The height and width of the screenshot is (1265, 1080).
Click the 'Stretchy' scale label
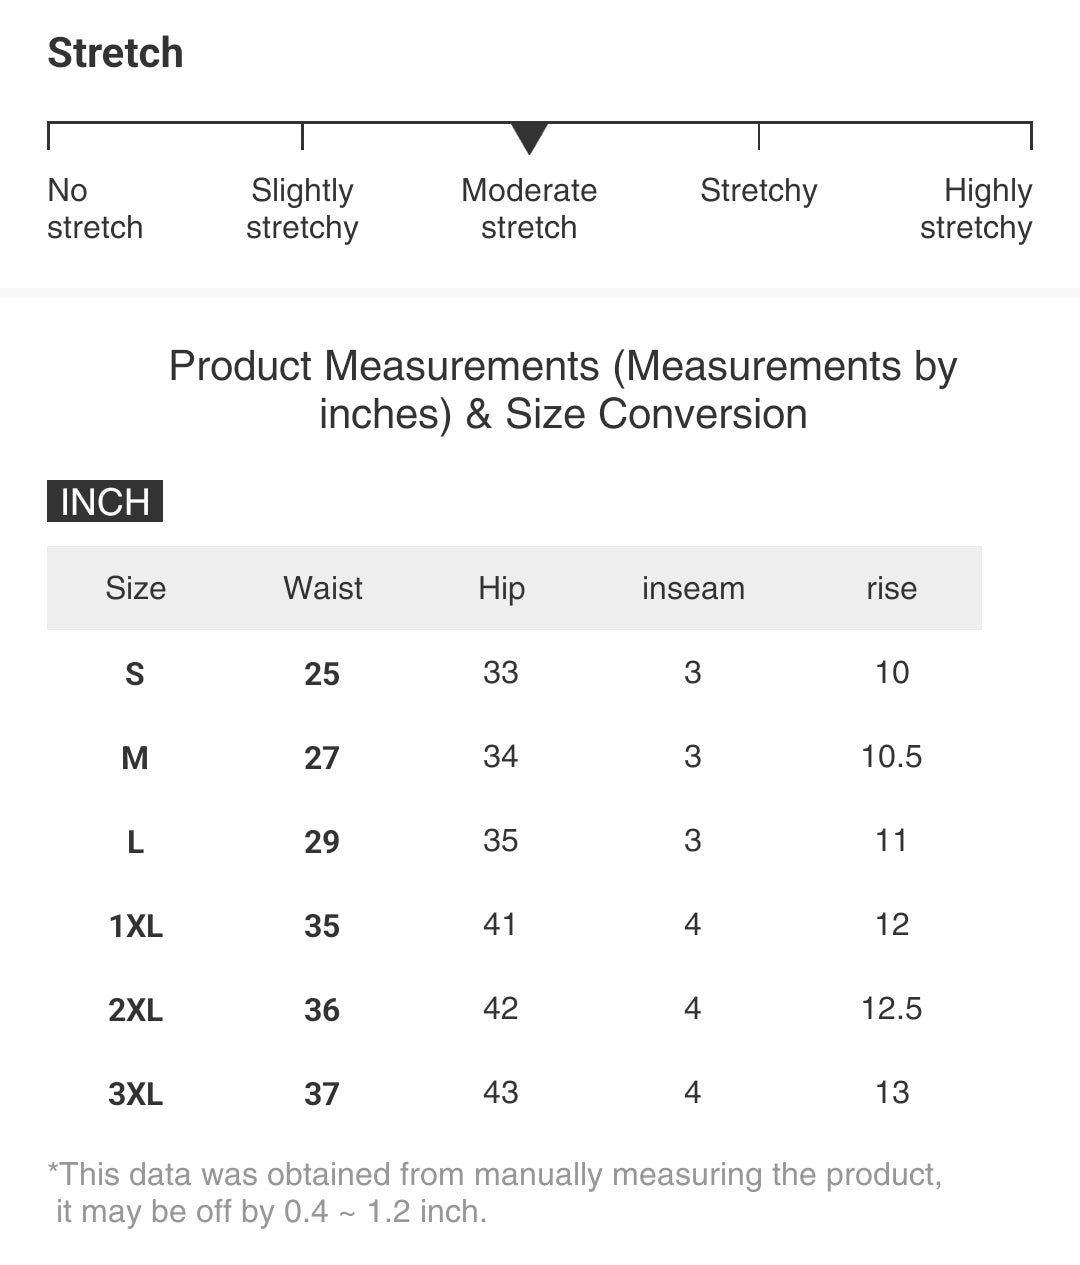pos(758,190)
